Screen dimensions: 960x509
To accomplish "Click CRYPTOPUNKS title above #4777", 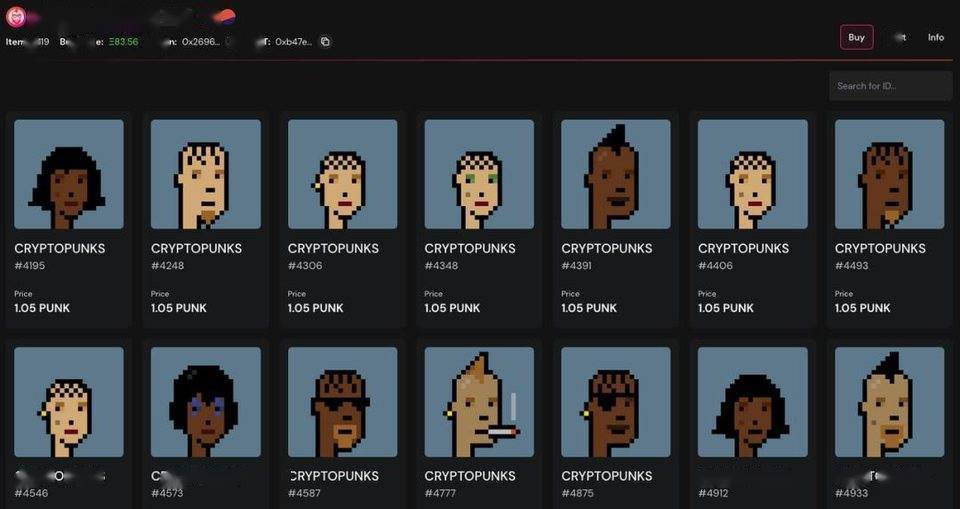I will point(470,476).
